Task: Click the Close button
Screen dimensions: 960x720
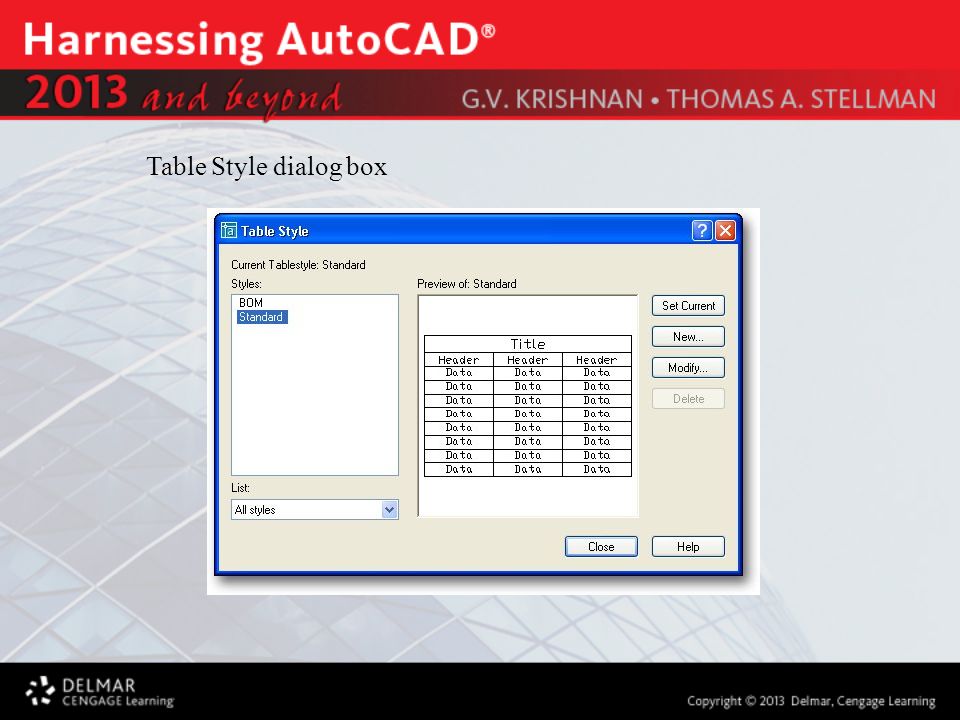Action: tap(601, 547)
